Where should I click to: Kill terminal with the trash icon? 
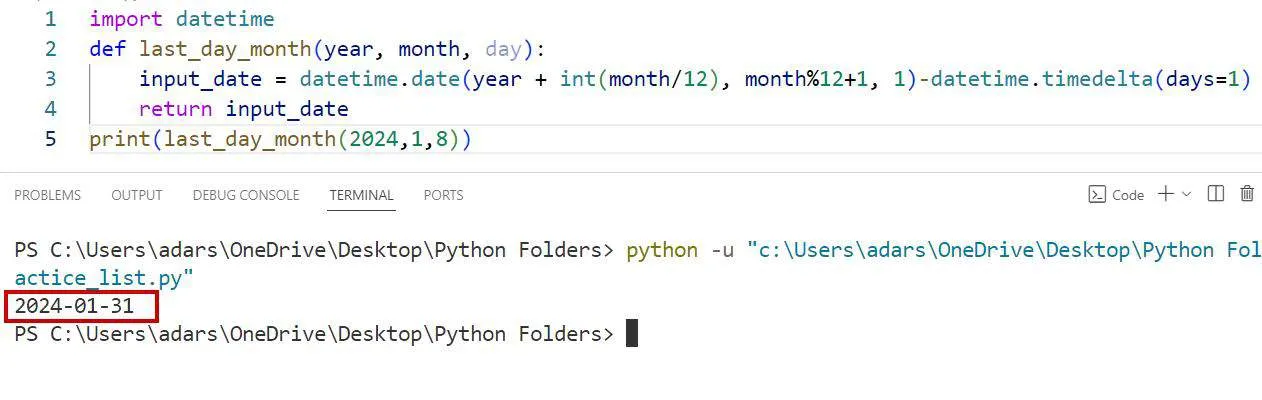pyautogui.click(x=1247, y=194)
